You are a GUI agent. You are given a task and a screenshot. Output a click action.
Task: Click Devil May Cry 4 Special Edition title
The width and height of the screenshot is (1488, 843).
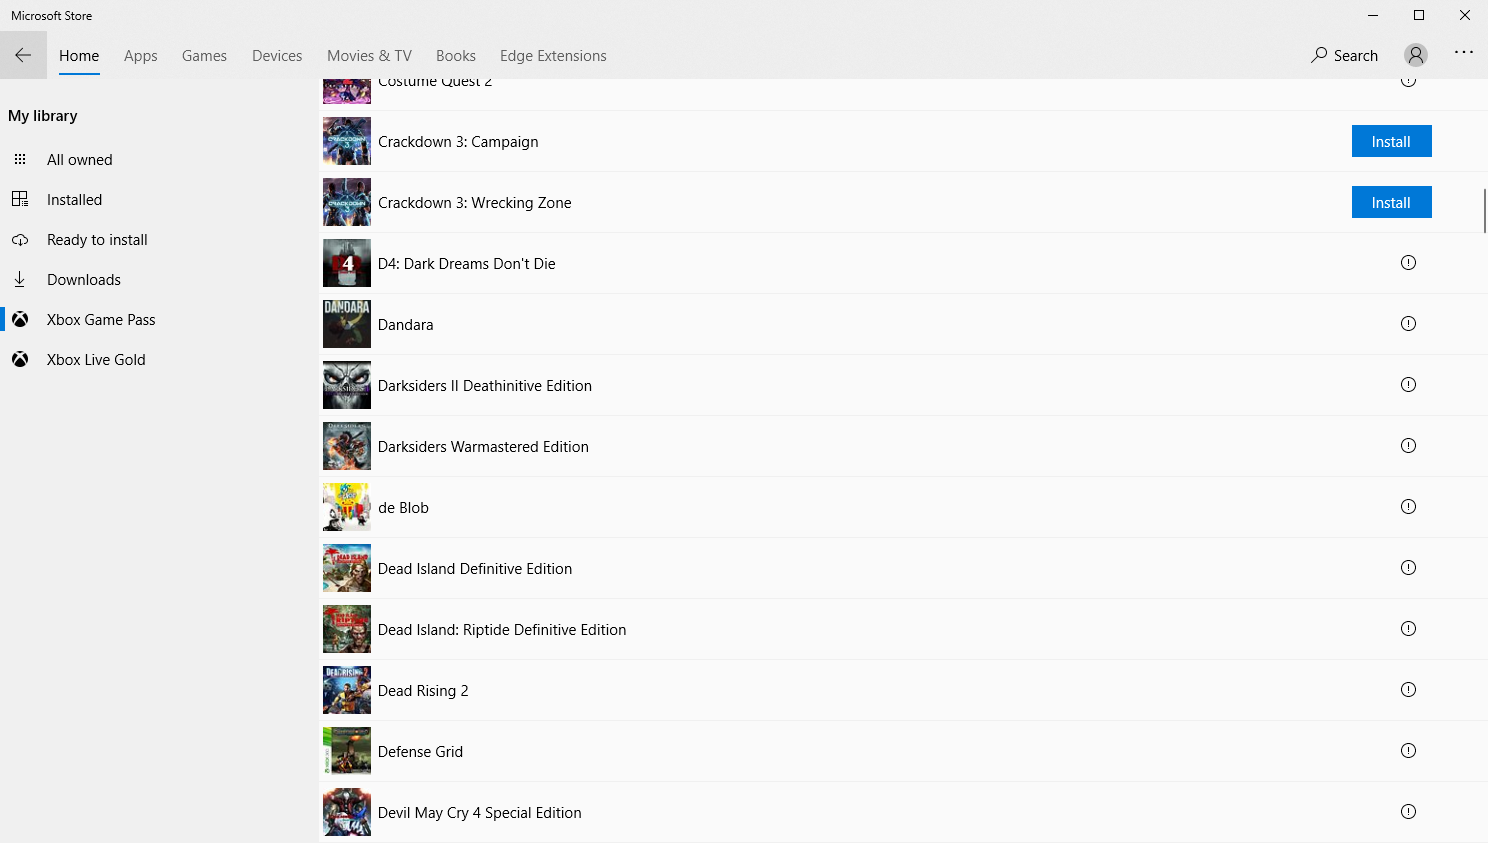(x=480, y=813)
